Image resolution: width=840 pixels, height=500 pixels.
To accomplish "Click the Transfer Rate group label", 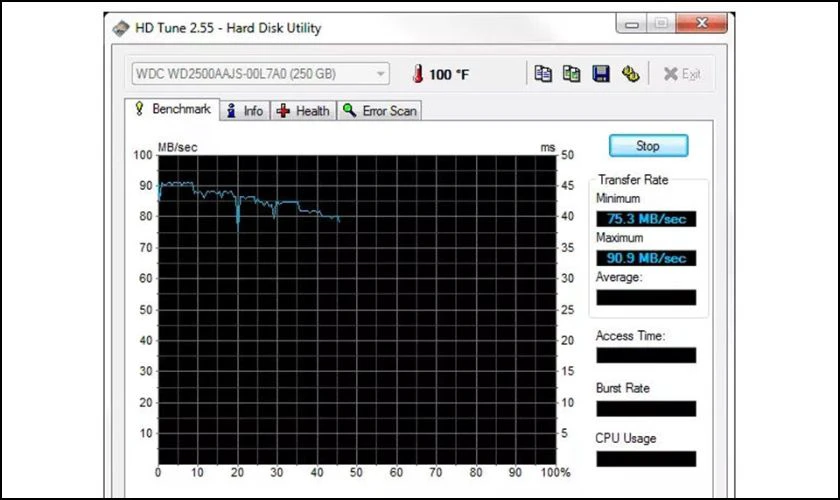I will (x=633, y=180).
